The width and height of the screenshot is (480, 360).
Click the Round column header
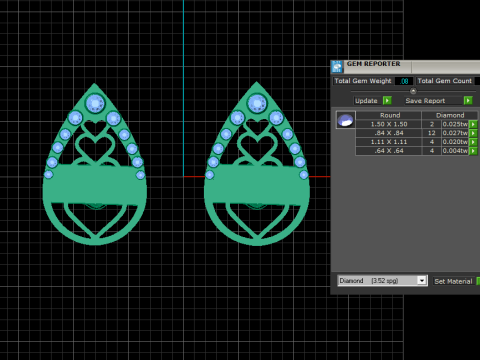coord(389,115)
